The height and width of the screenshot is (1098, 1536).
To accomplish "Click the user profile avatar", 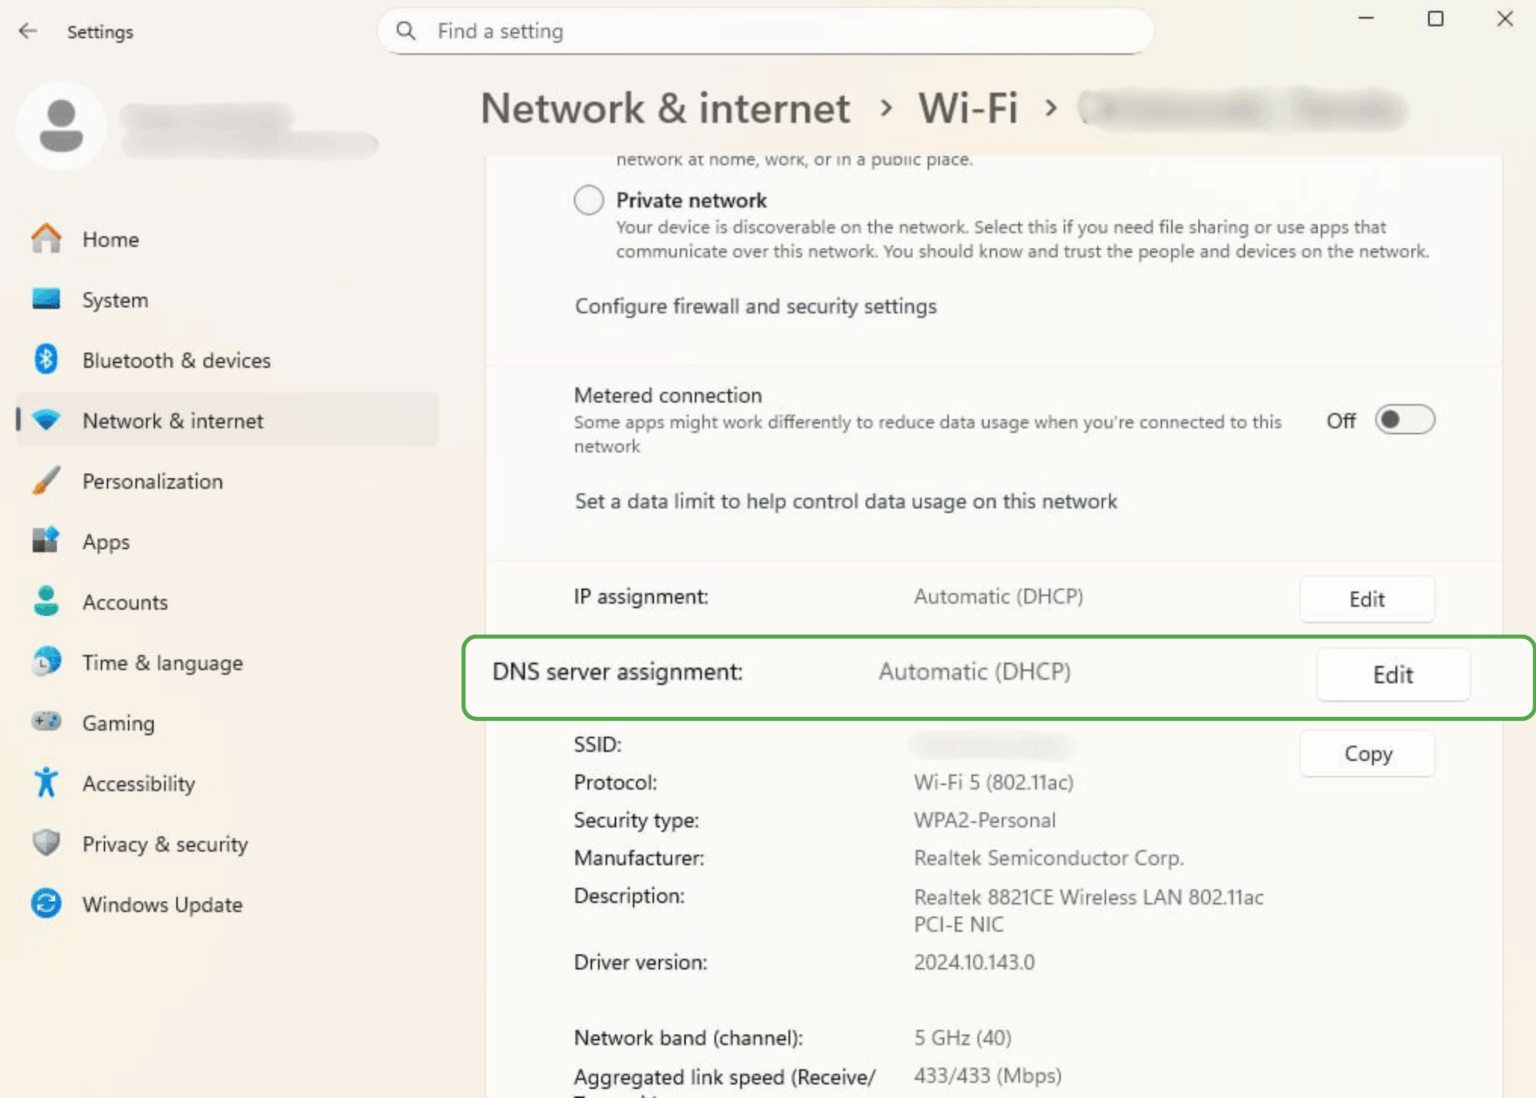I will [x=61, y=126].
